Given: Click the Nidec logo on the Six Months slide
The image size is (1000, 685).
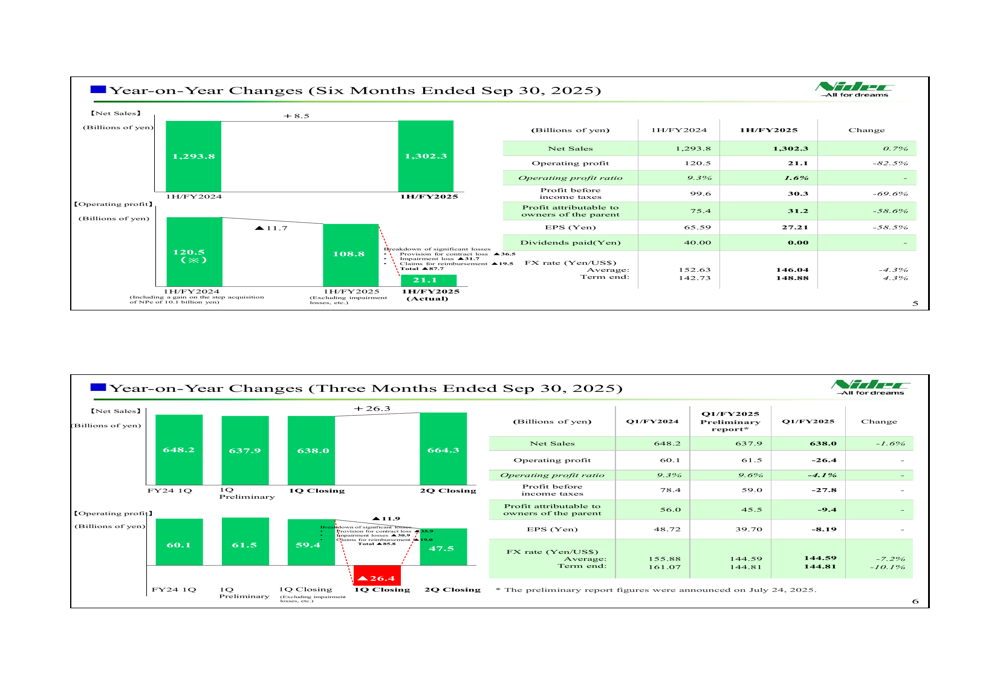Looking at the screenshot, I should point(855,90).
